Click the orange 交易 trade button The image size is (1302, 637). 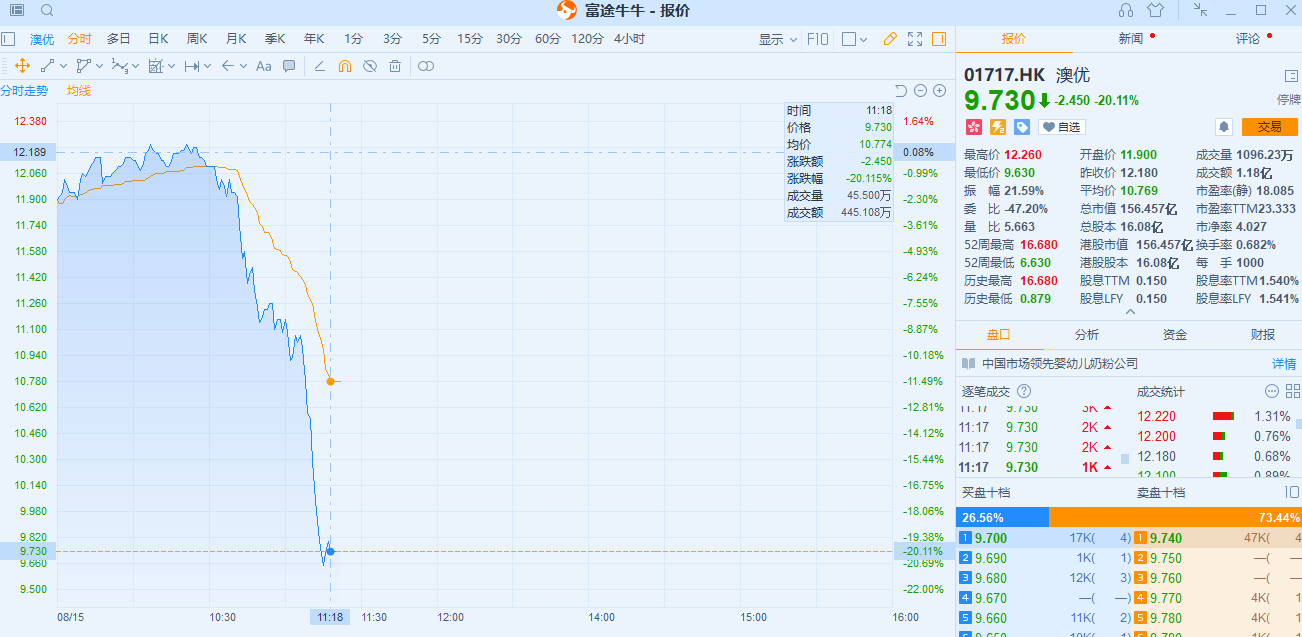pyautogui.click(x=1269, y=127)
